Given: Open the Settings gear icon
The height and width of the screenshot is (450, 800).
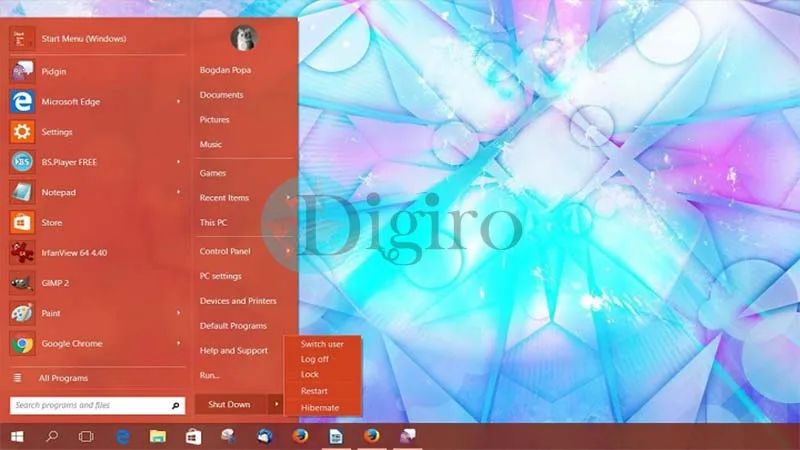Looking at the screenshot, I should click(22, 132).
